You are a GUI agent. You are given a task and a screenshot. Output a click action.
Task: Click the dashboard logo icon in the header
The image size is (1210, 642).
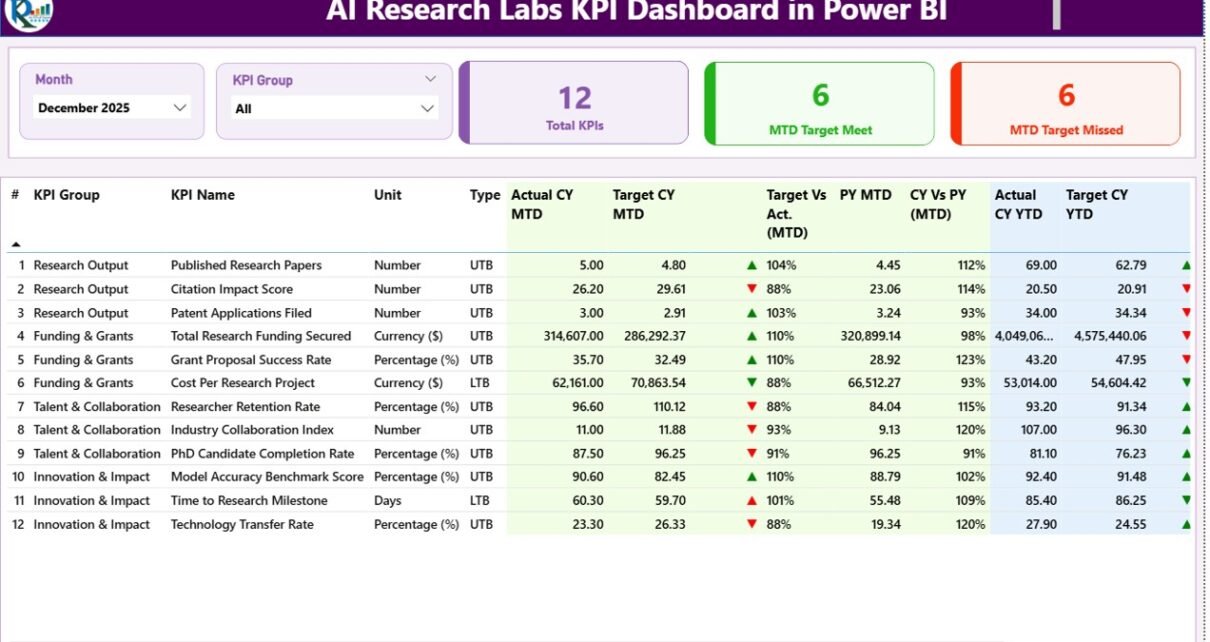(x=29, y=12)
